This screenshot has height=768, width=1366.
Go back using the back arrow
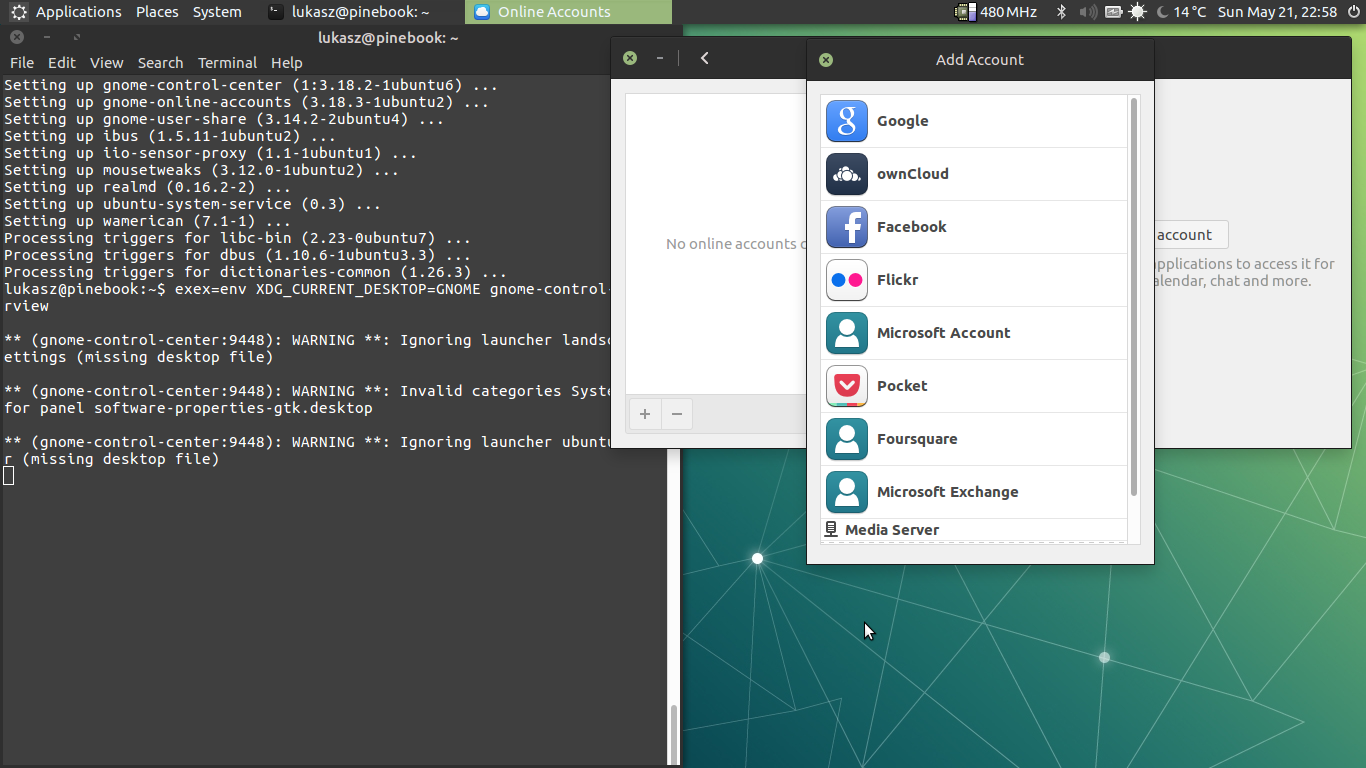pyautogui.click(x=705, y=58)
